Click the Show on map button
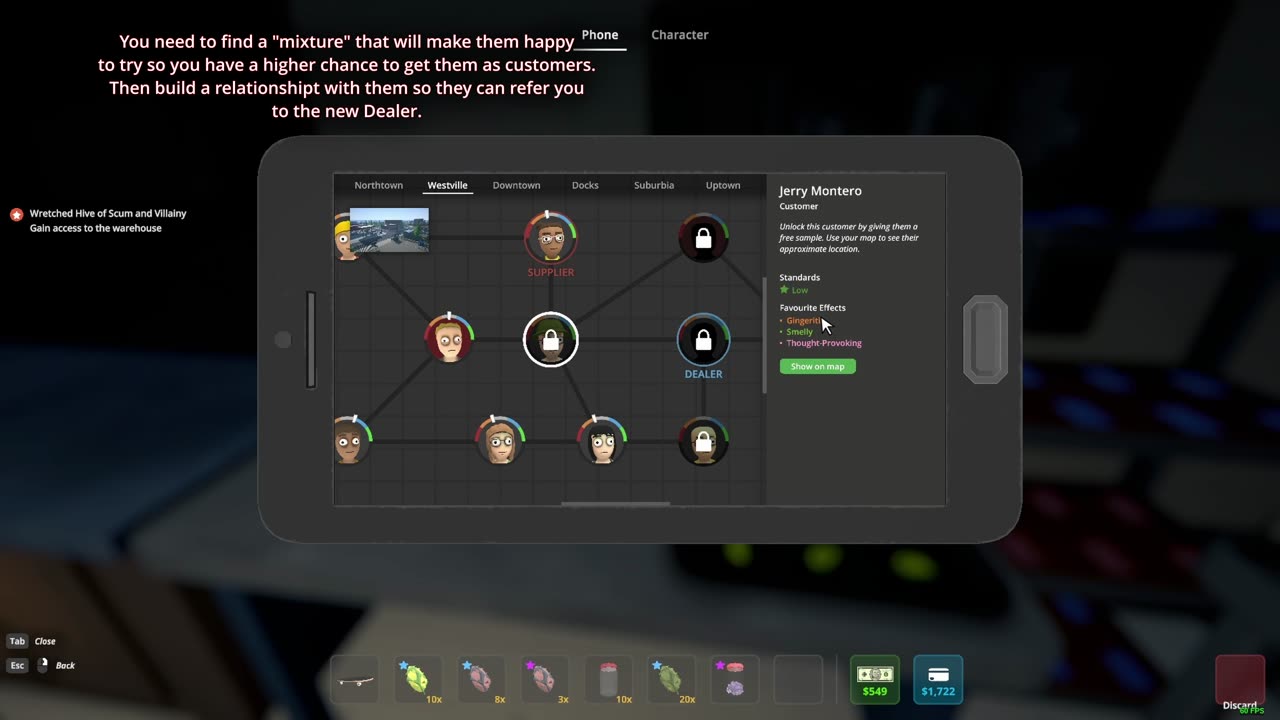This screenshot has height=720, width=1280. click(818, 366)
